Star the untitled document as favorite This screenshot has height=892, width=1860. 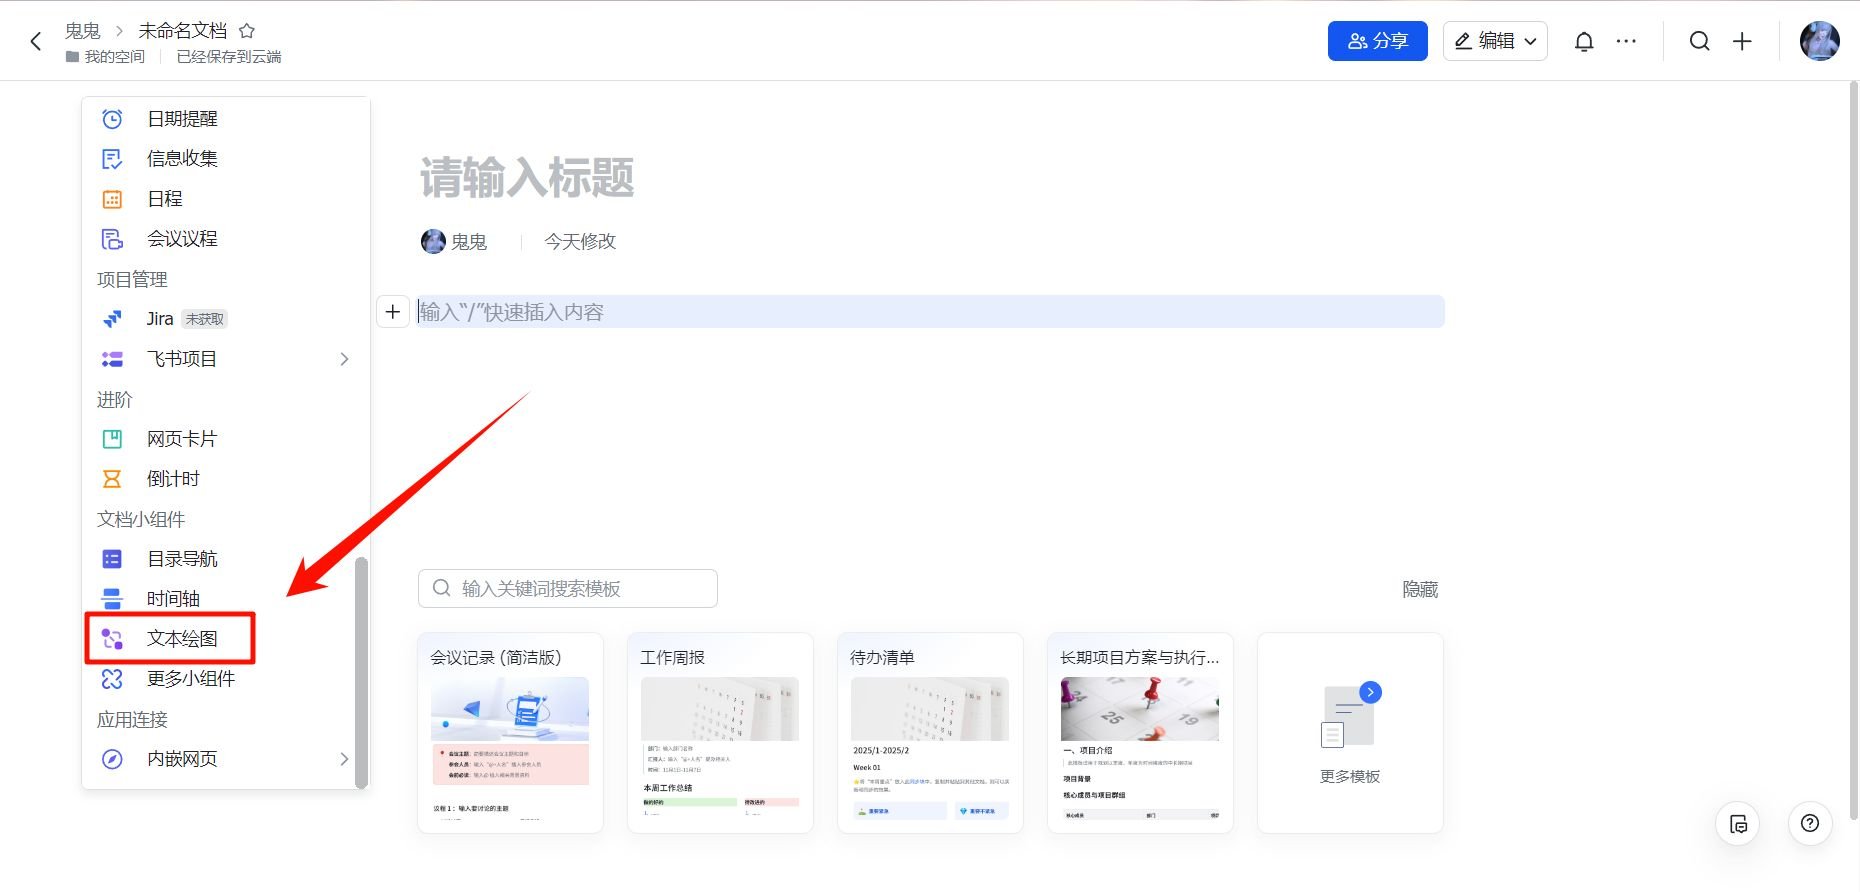click(247, 31)
